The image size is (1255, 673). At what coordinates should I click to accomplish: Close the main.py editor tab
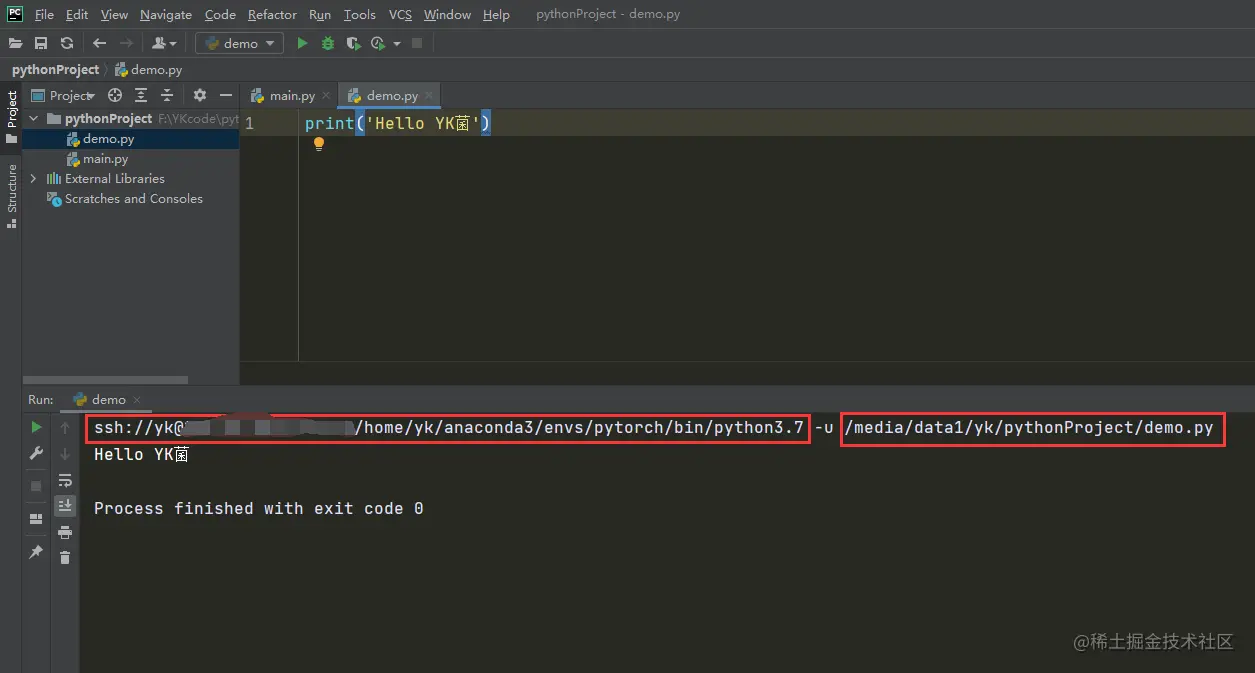tap(327, 96)
